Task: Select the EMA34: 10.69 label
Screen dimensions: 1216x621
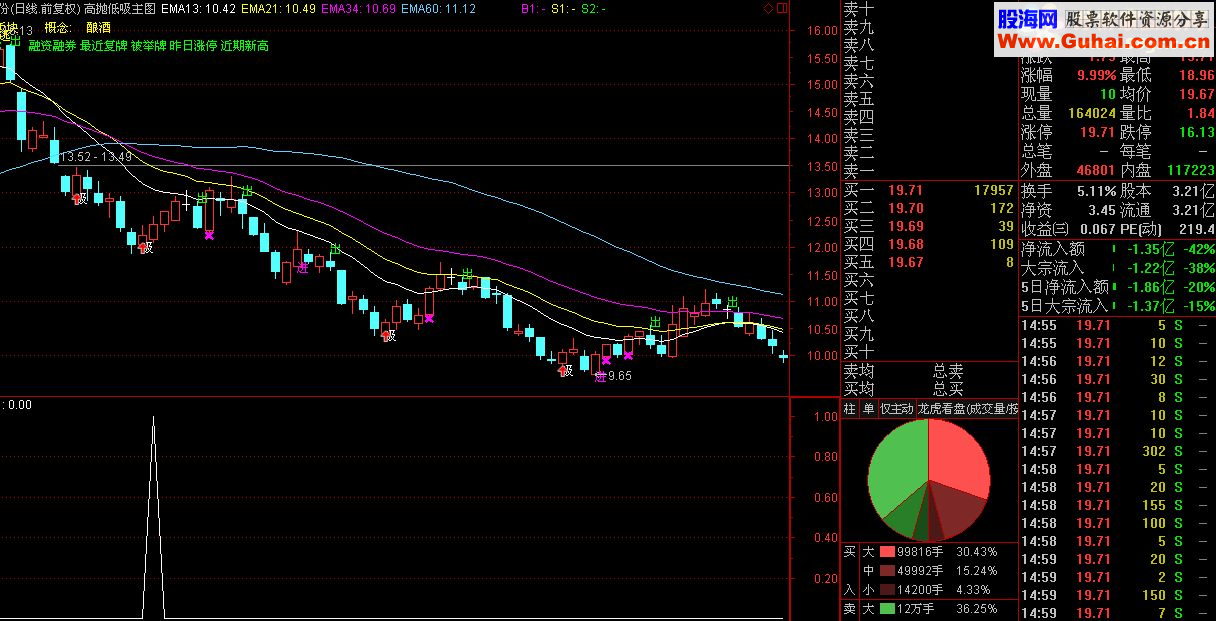Action: (x=359, y=8)
